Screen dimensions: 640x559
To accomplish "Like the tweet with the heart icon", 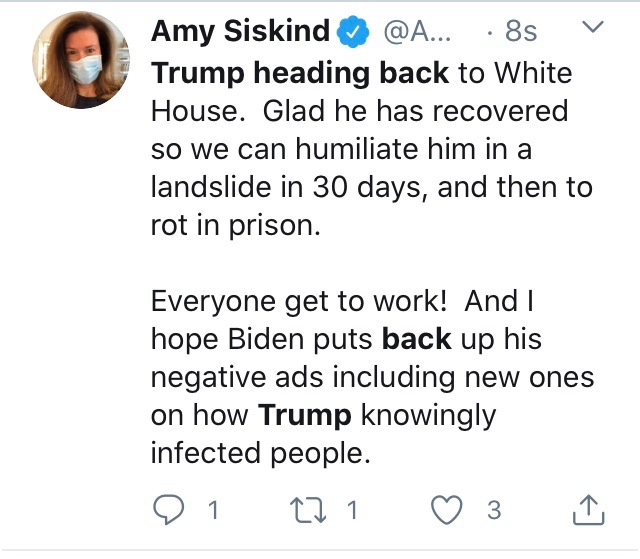I will tap(447, 510).
